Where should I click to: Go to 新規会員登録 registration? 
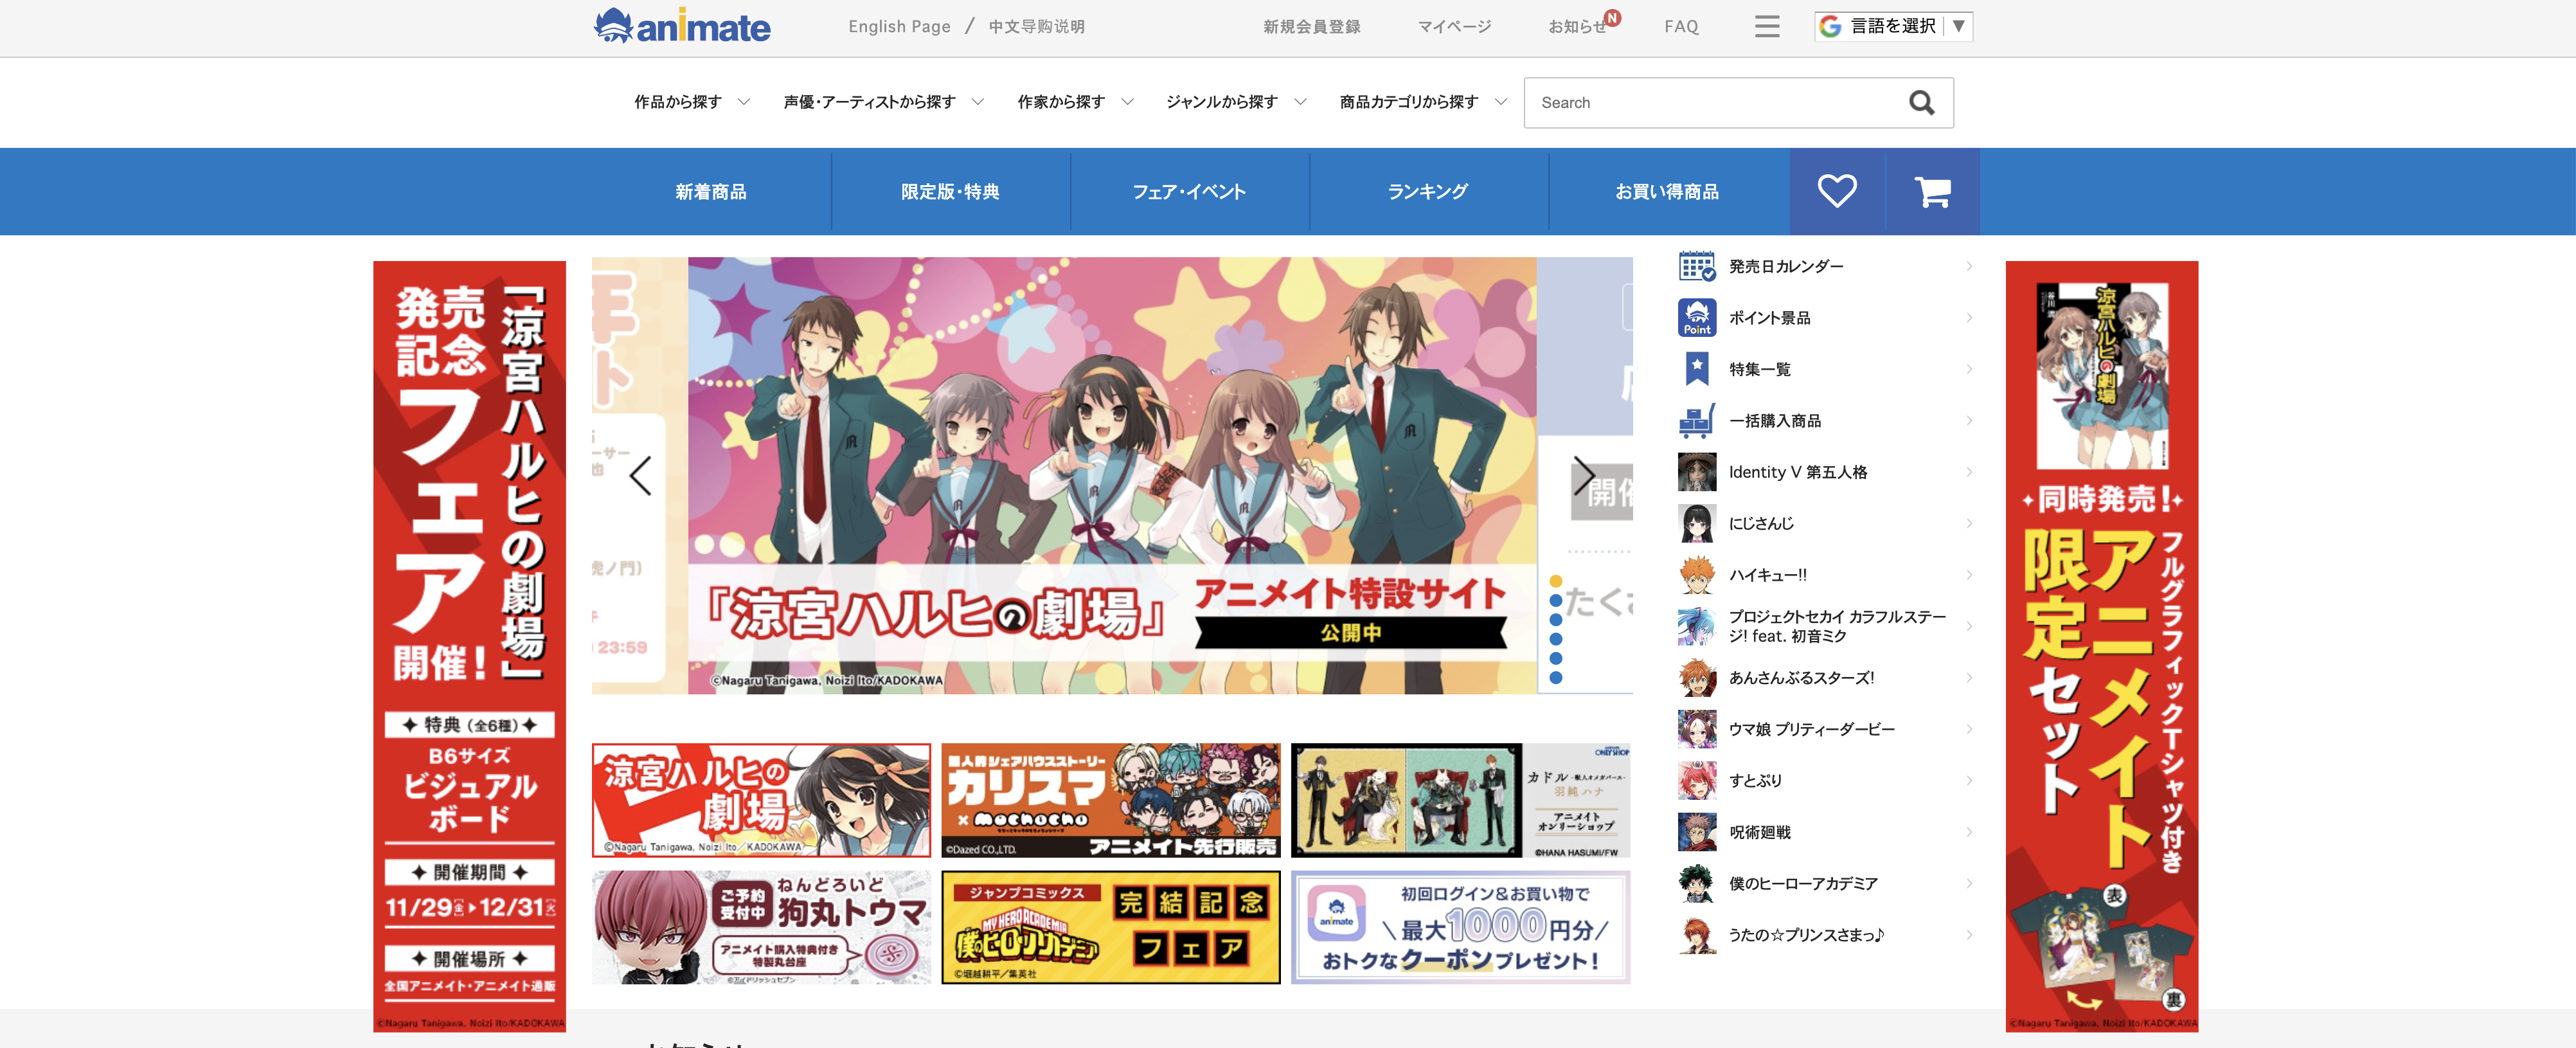(x=1311, y=27)
